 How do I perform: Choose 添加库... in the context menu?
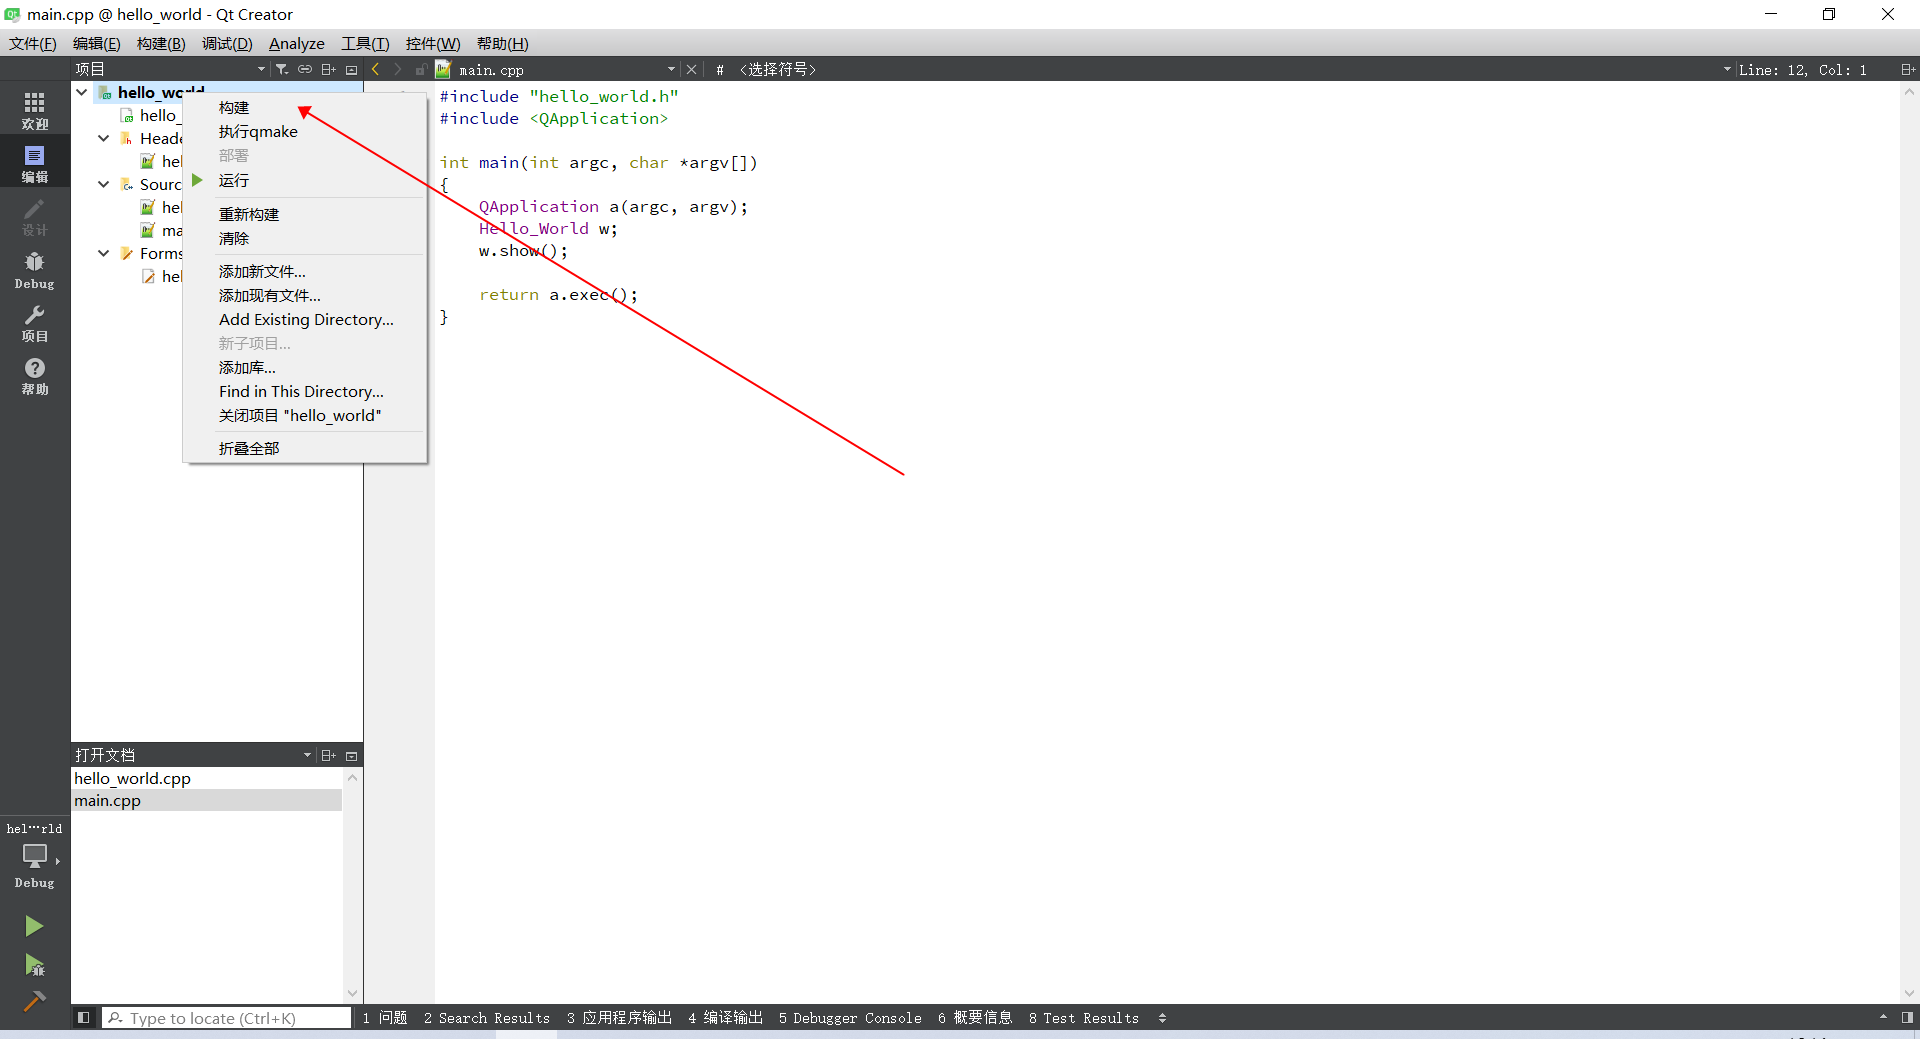[x=305, y=367]
